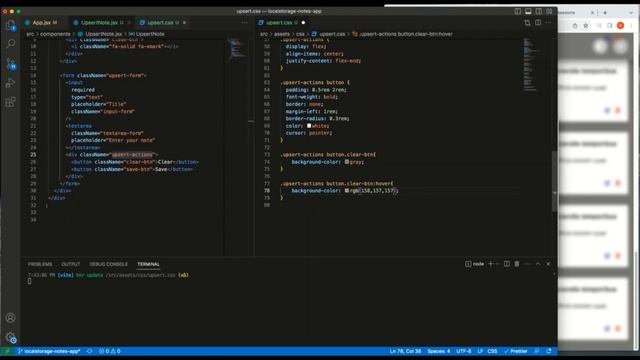The image size is (640, 360).
Task: Click 'assets' in right breadcrumb
Action: [282, 34]
